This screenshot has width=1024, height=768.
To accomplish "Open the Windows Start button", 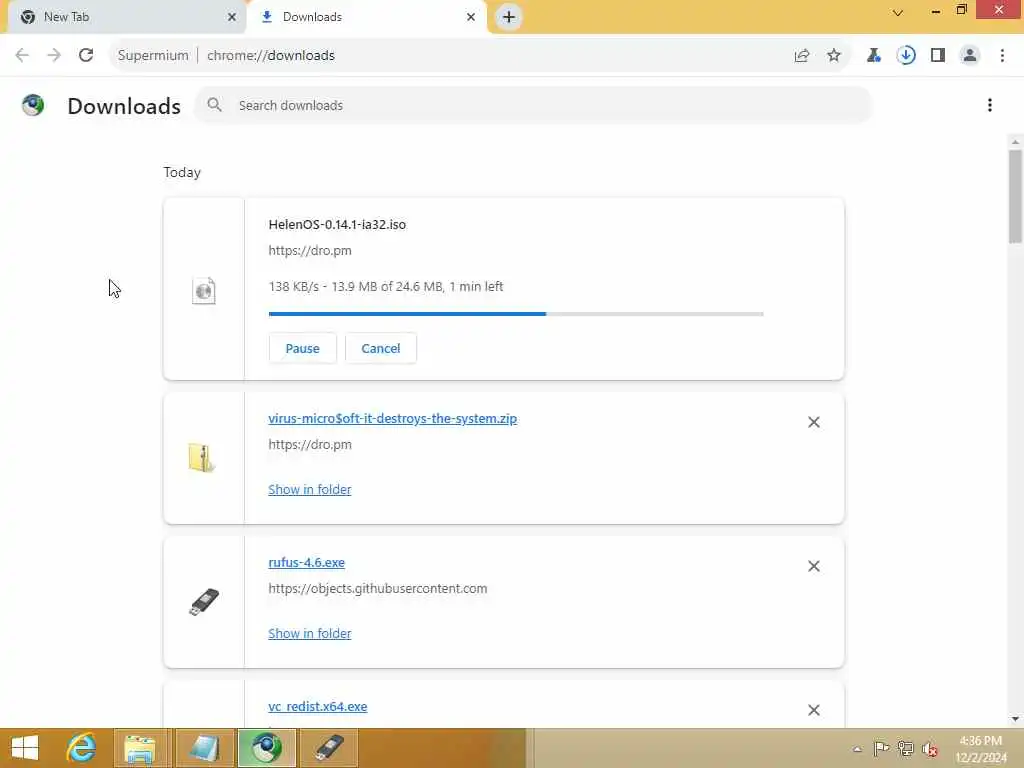I will [25, 748].
